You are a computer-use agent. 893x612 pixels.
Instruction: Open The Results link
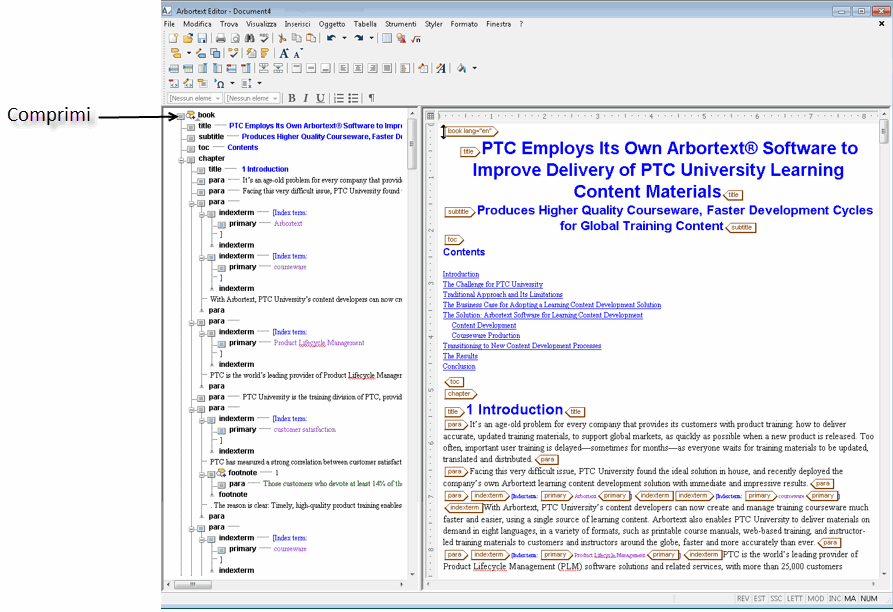point(460,356)
